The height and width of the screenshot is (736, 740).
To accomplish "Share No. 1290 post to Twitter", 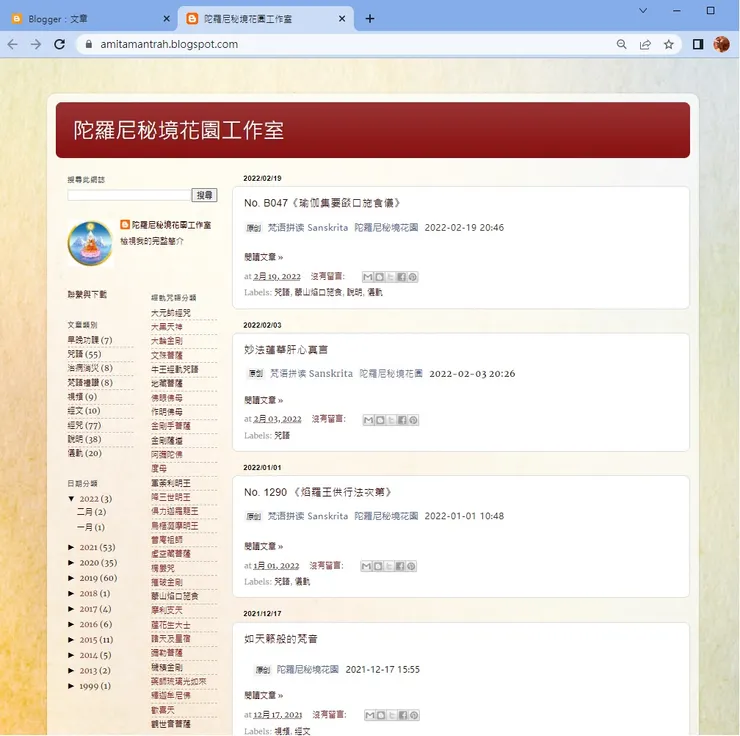I will pyautogui.click(x=389, y=566).
